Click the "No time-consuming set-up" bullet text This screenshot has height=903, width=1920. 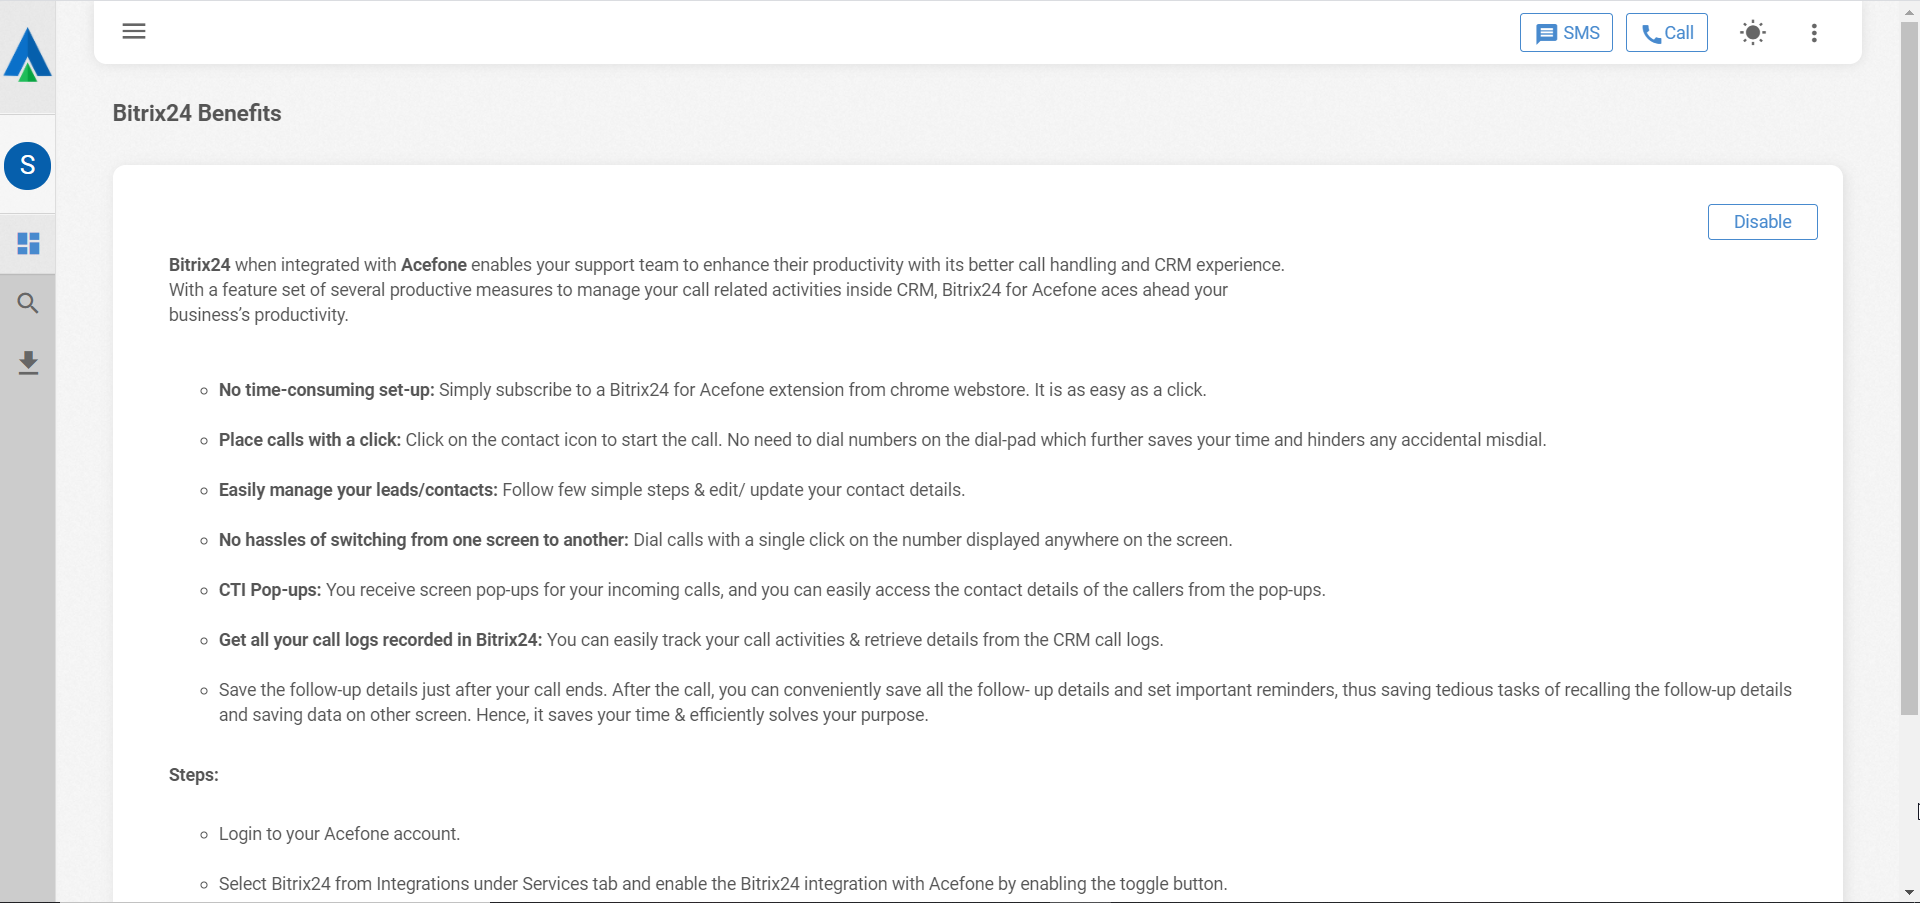[x=327, y=390]
